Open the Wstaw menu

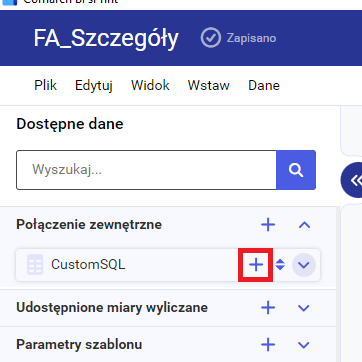click(x=209, y=85)
